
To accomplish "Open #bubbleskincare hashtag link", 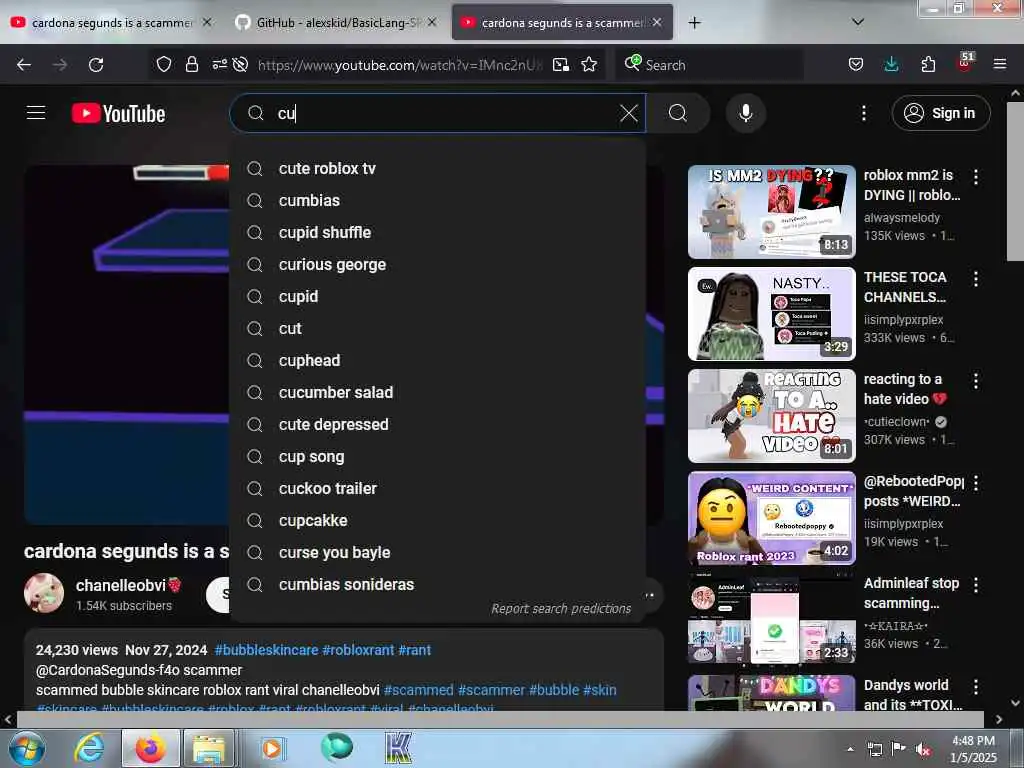I will tap(266, 650).
